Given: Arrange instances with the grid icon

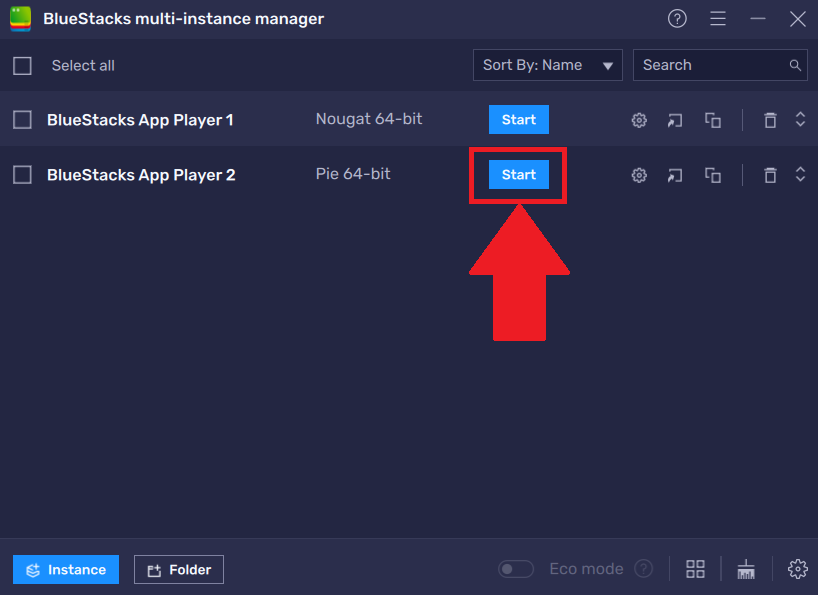Looking at the screenshot, I should (x=695, y=569).
